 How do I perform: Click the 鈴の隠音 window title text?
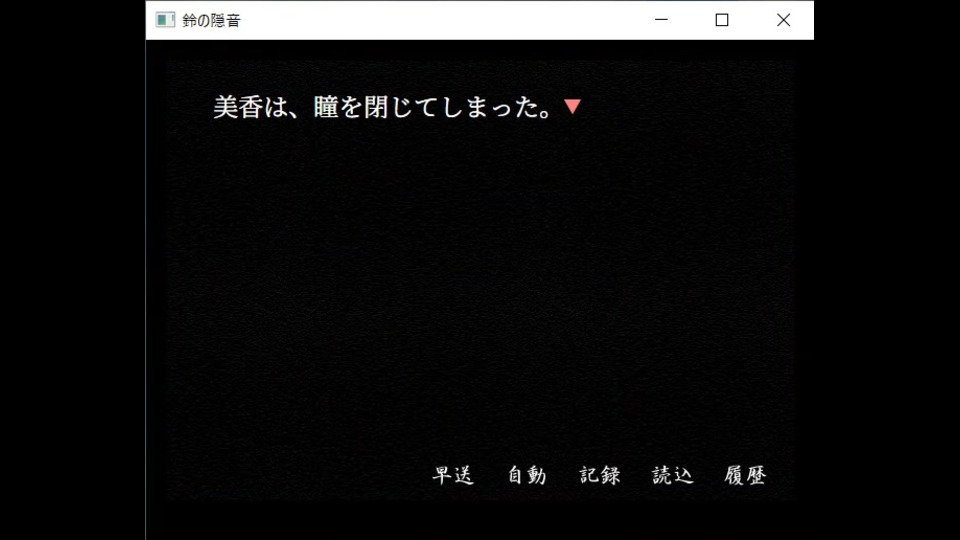click(211, 20)
